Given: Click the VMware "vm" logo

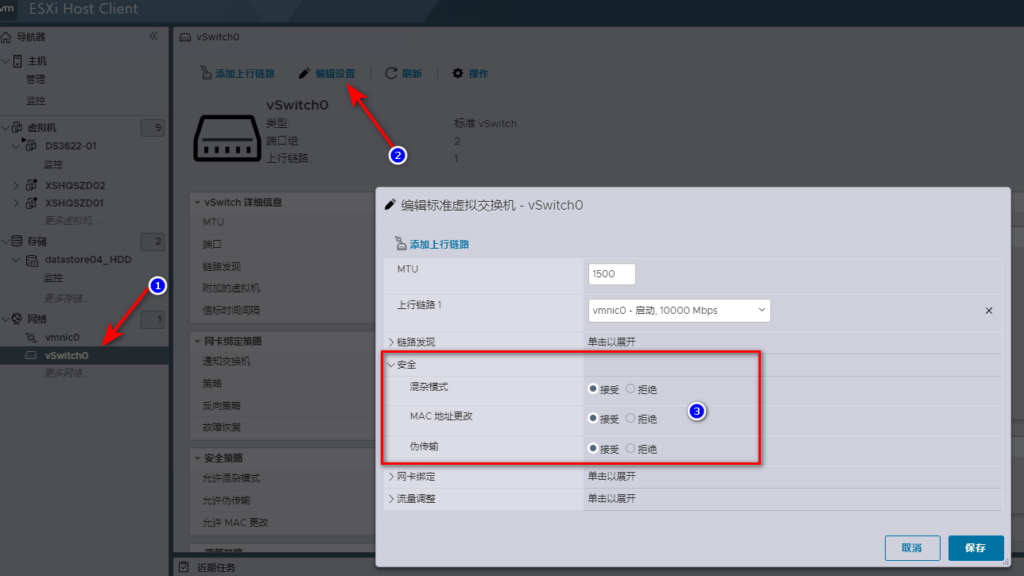Looking at the screenshot, I should tap(7, 8).
